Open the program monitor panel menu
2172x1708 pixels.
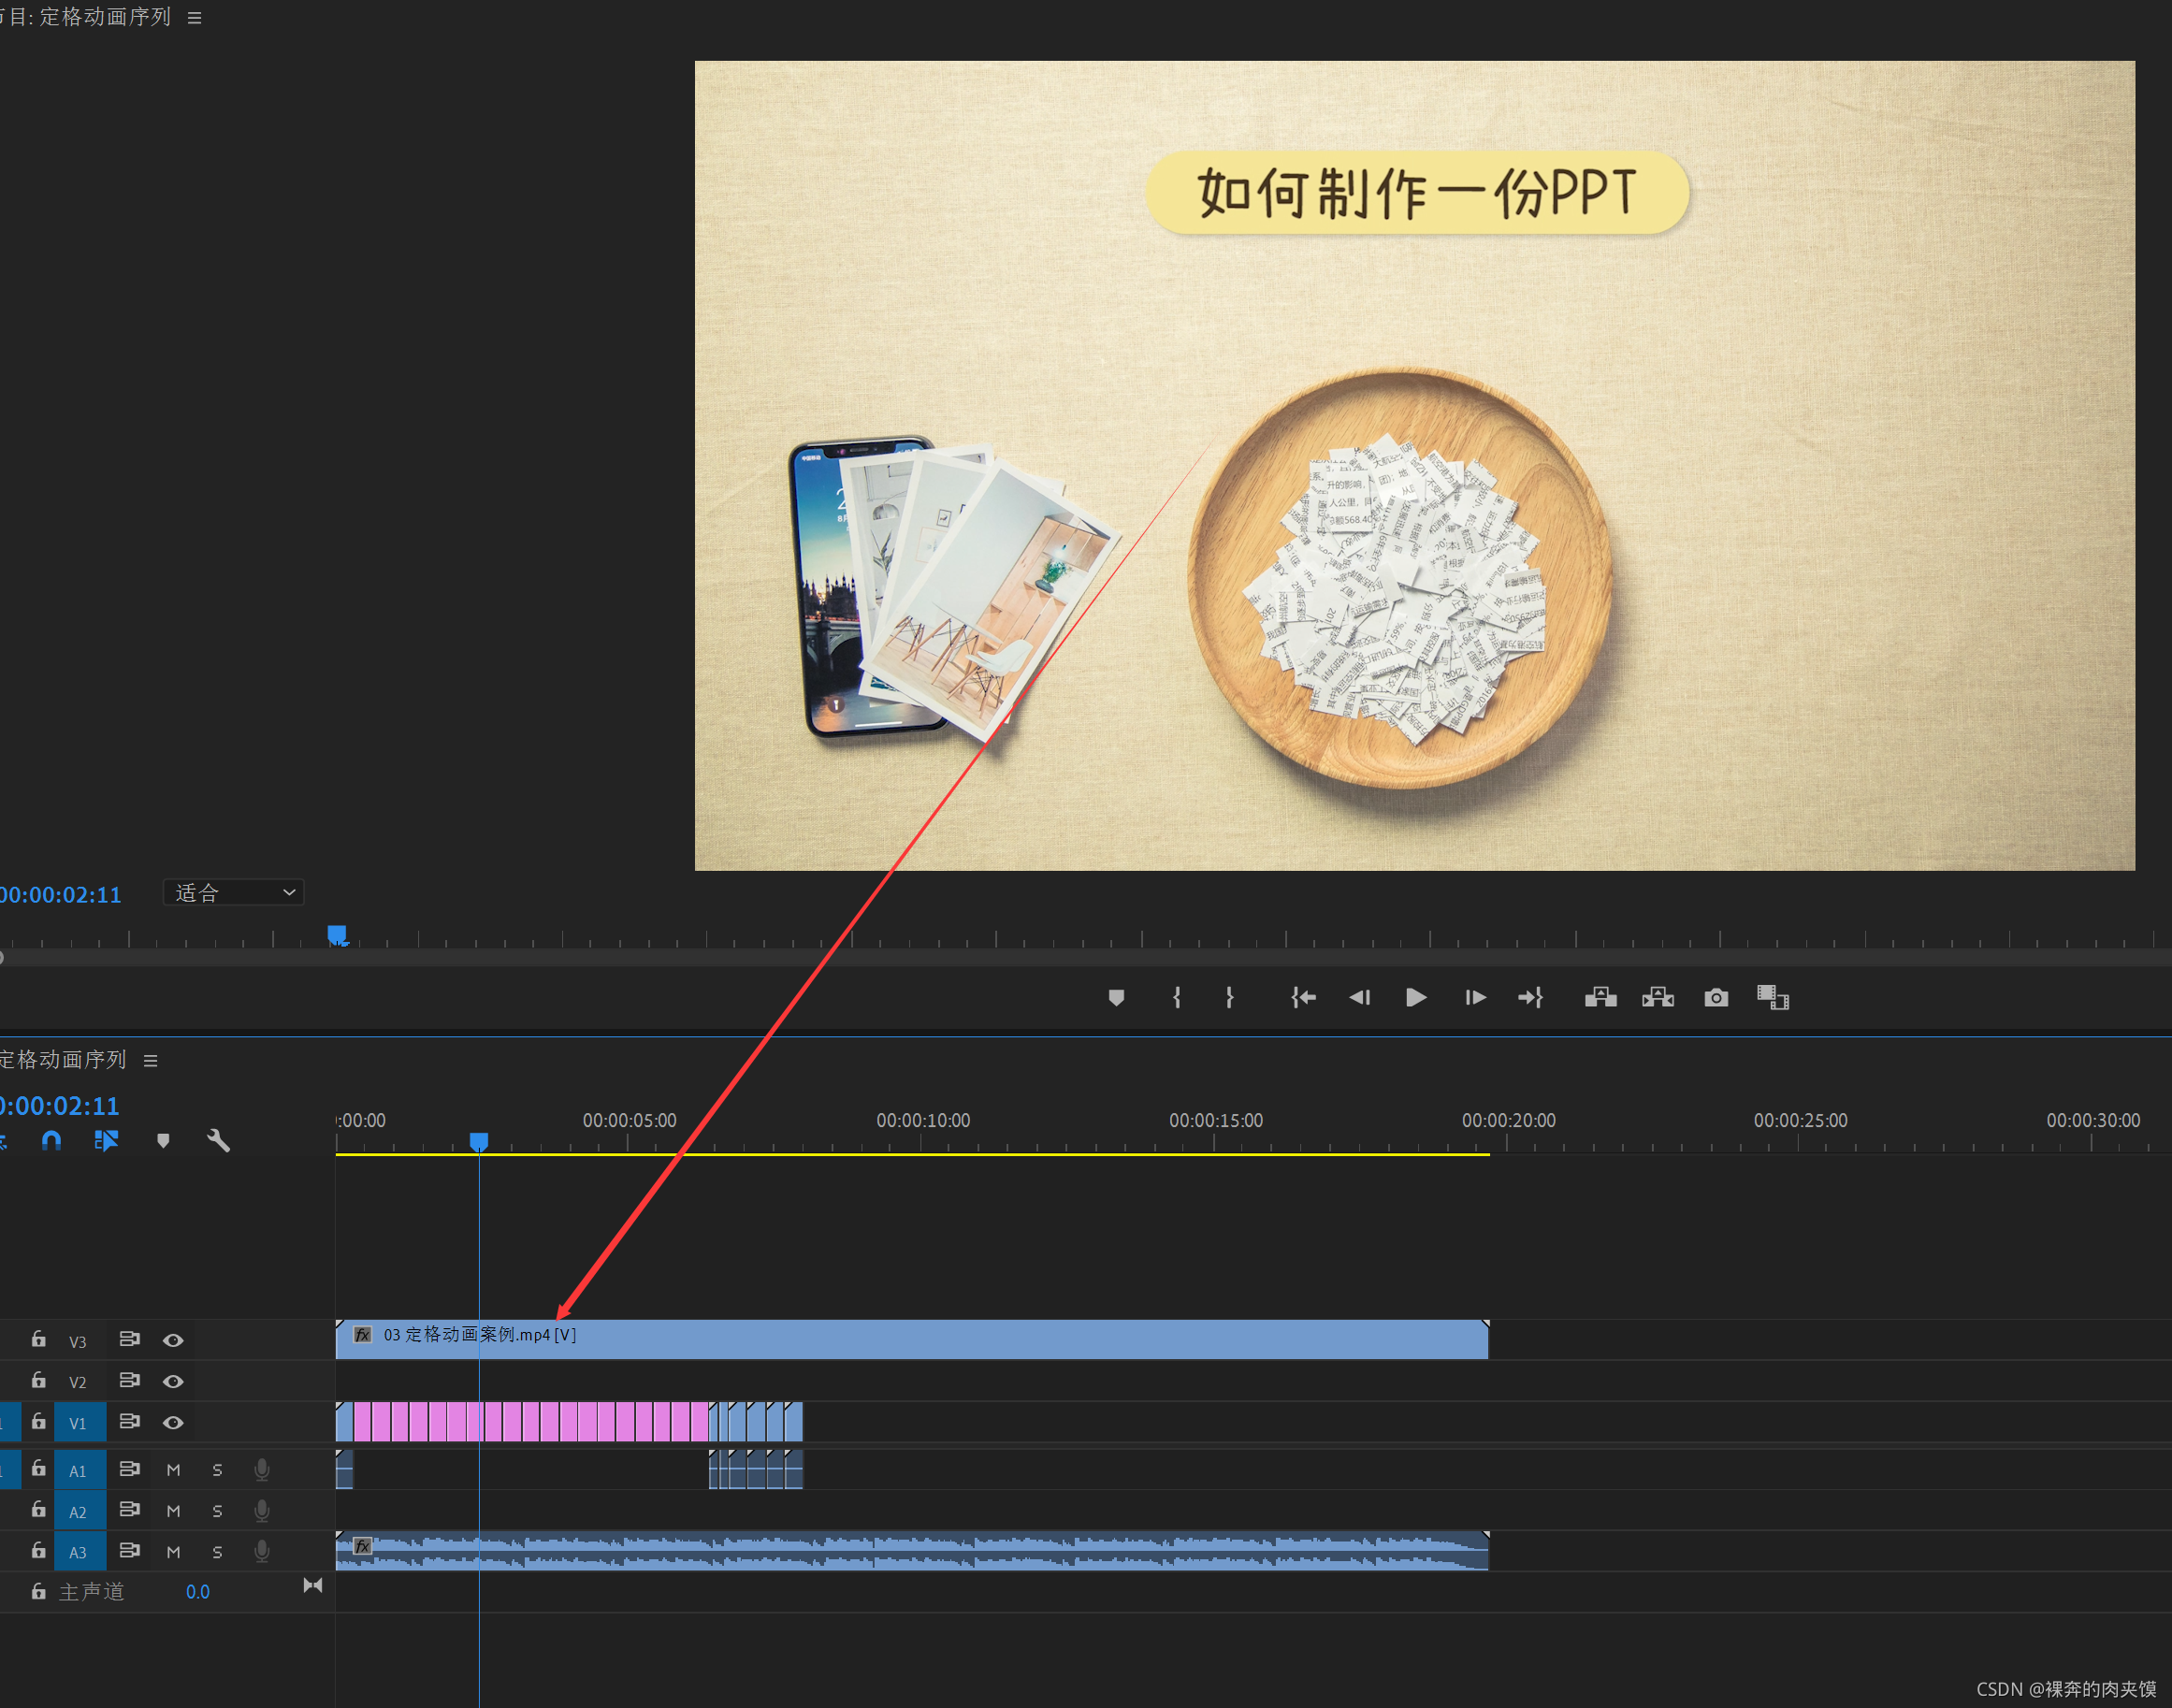194,18
